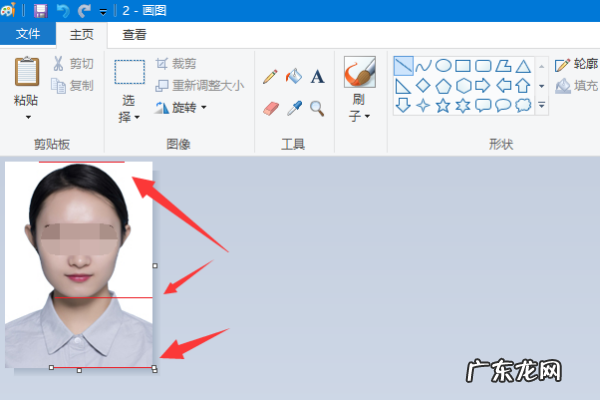The width and height of the screenshot is (600, 400).
Task: Select the Fill with color bucket
Action: click(294, 77)
